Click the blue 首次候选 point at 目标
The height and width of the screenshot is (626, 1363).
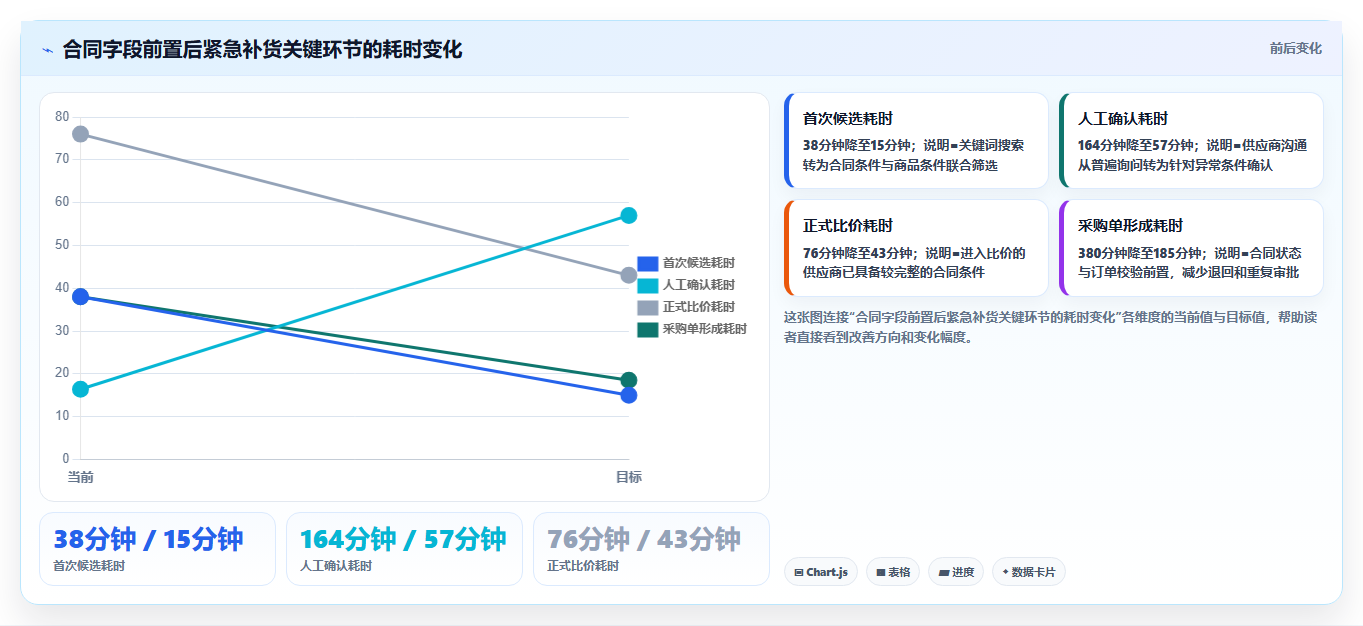click(629, 395)
